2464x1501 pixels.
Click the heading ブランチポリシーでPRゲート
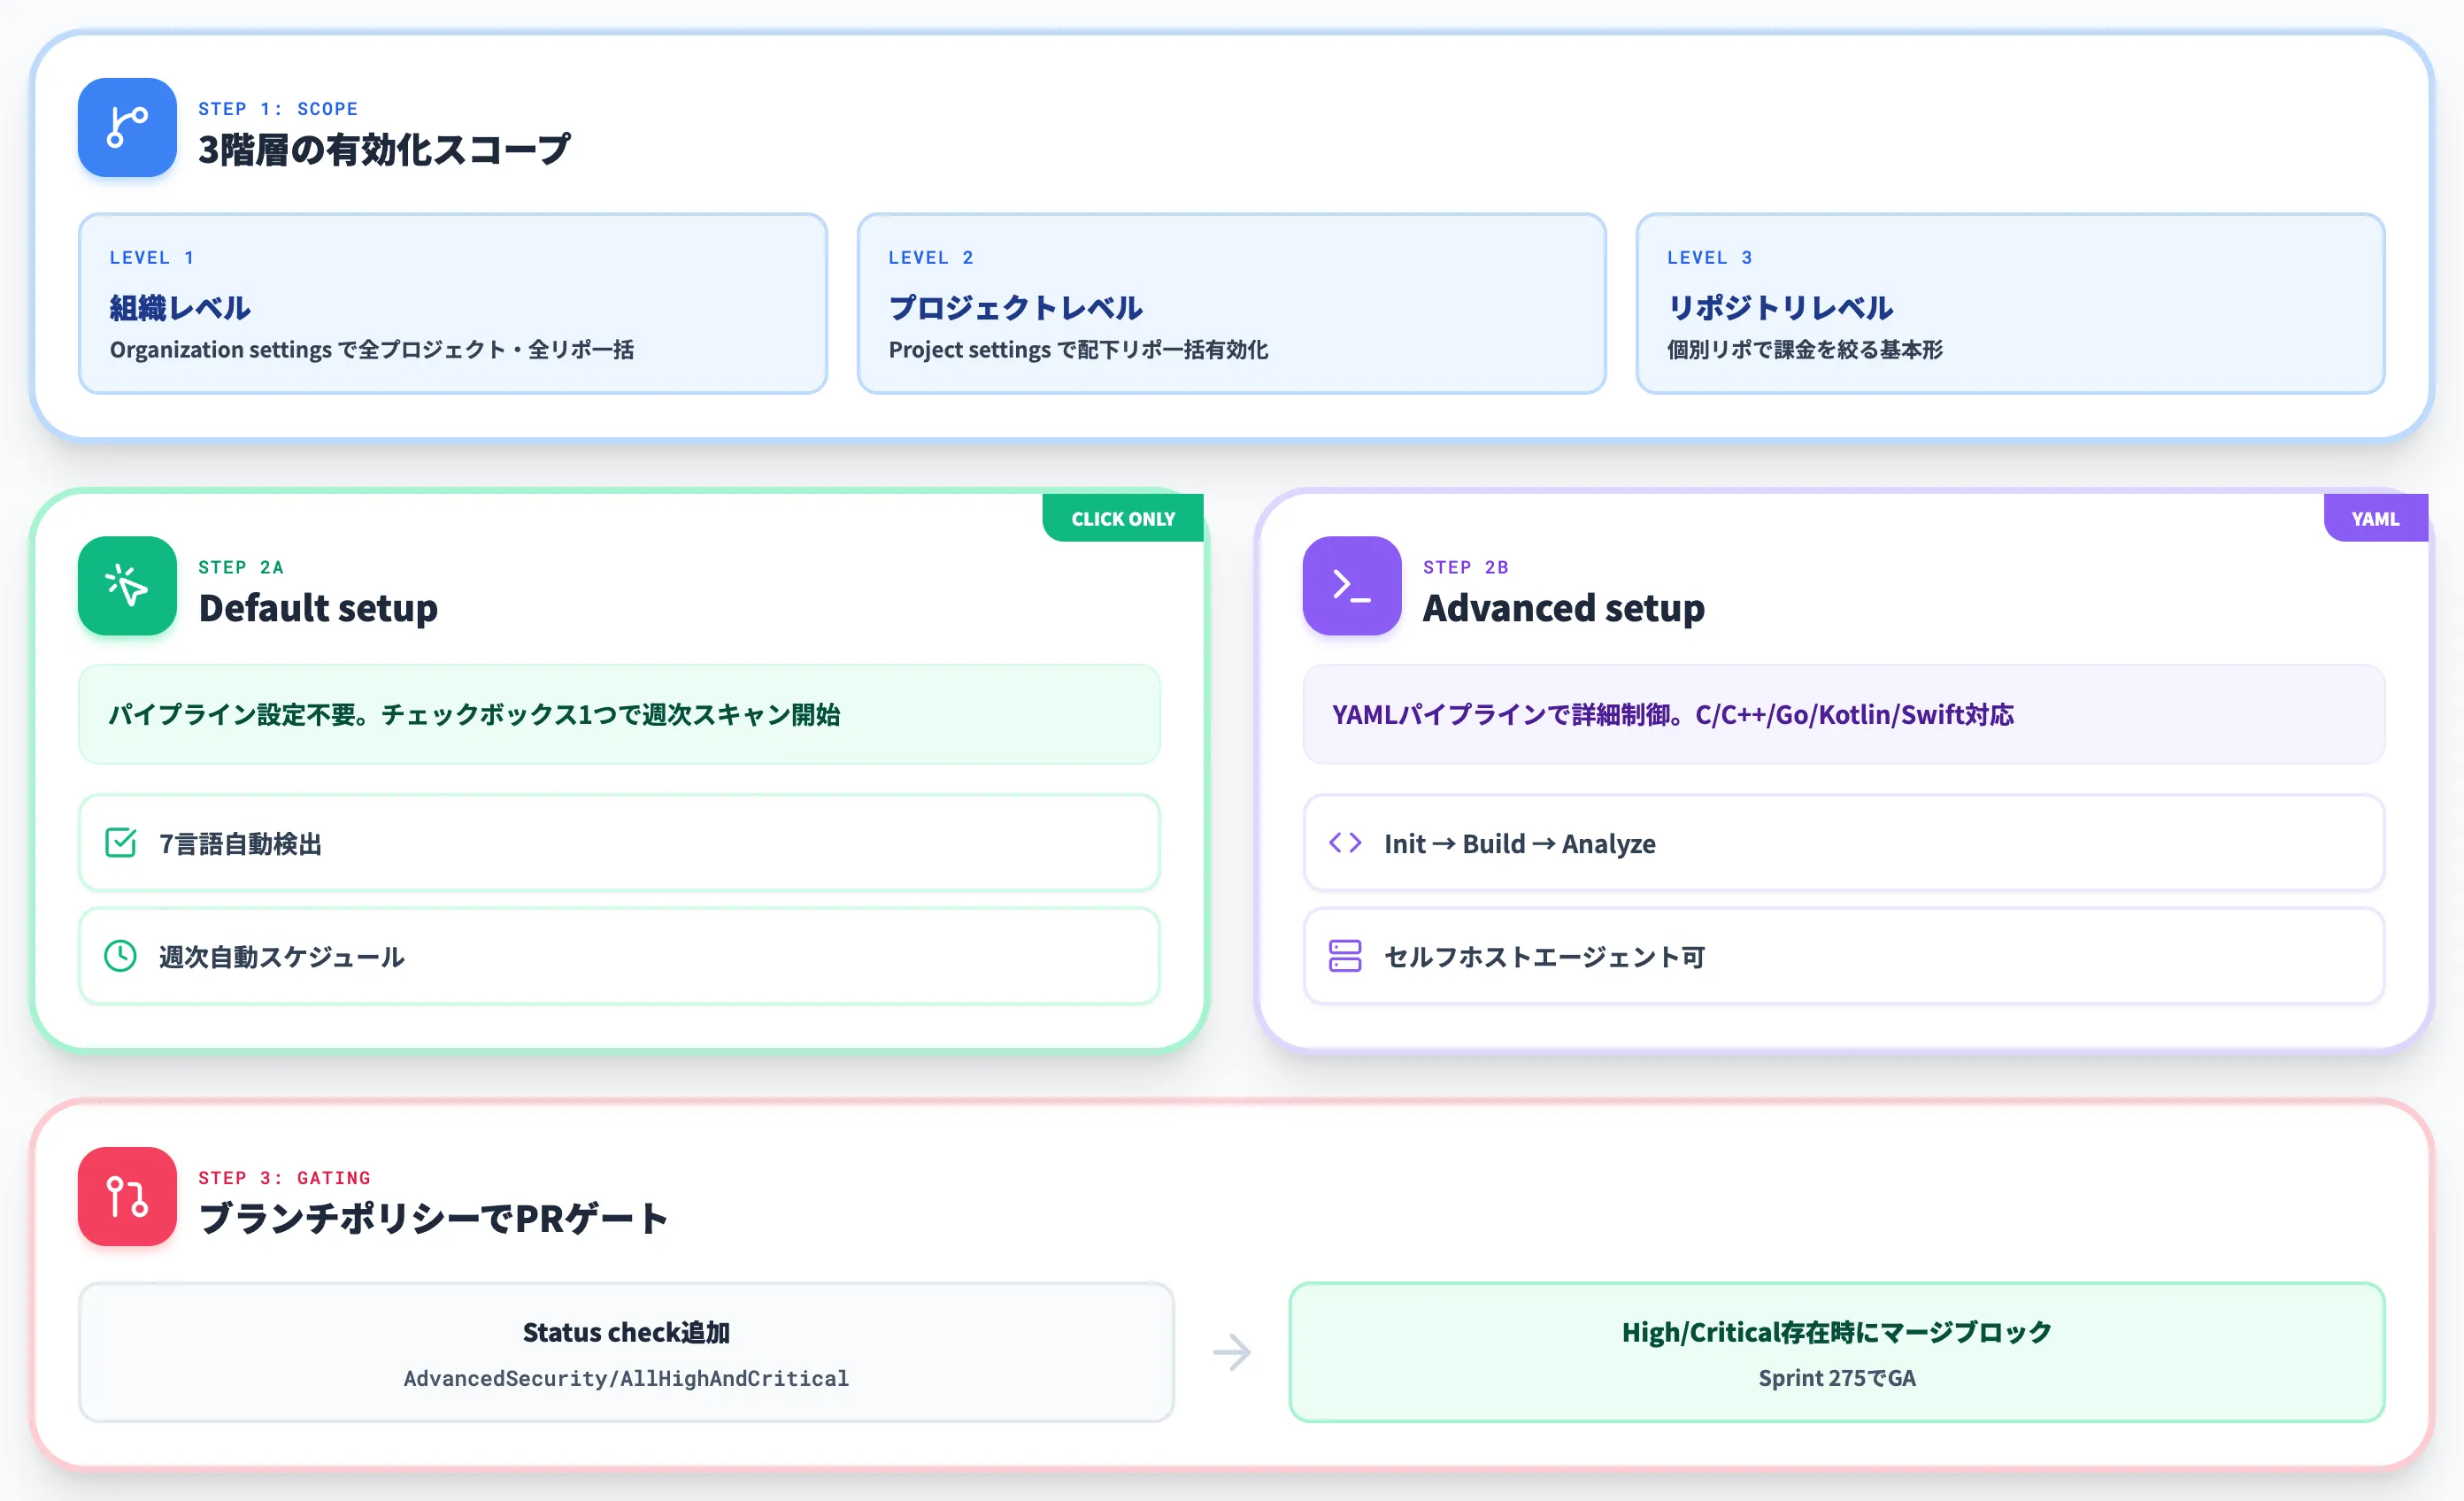click(433, 1218)
